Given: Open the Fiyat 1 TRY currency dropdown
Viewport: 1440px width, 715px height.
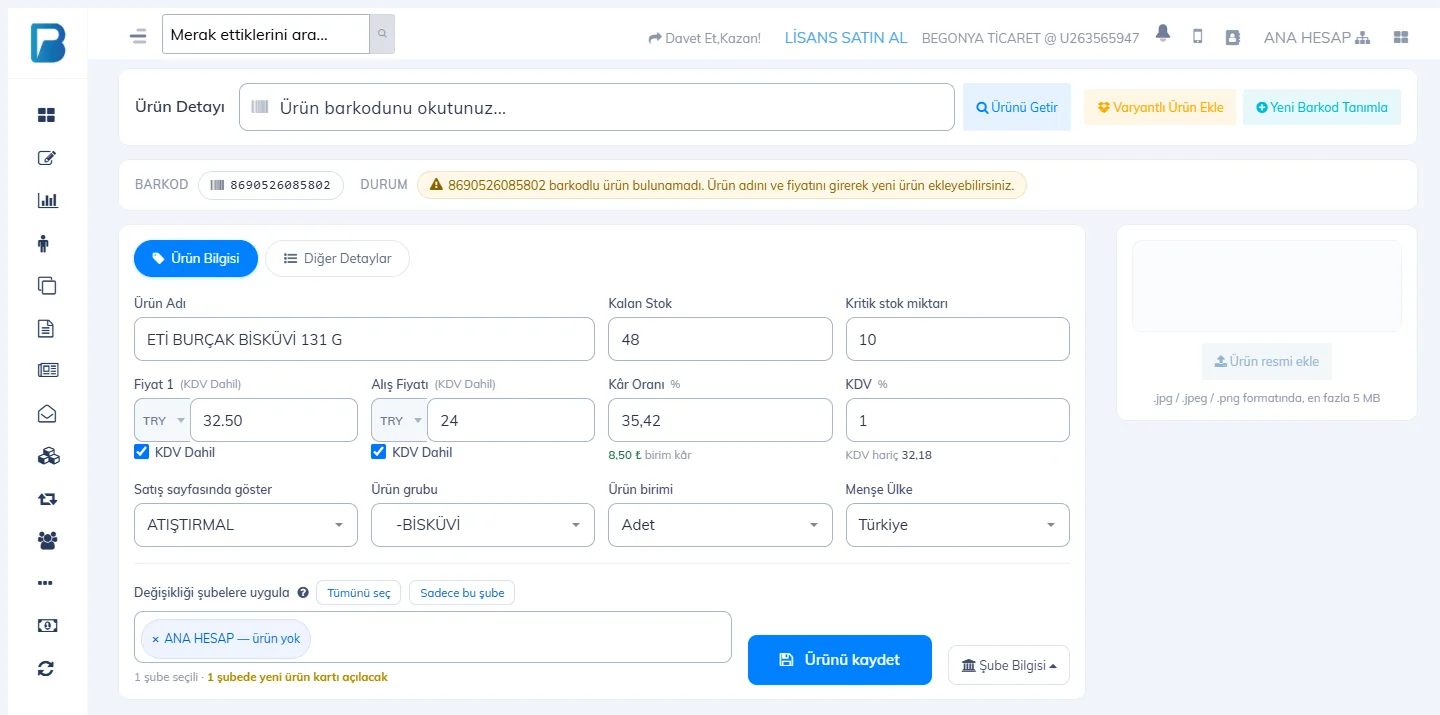Looking at the screenshot, I should pos(163,420).
